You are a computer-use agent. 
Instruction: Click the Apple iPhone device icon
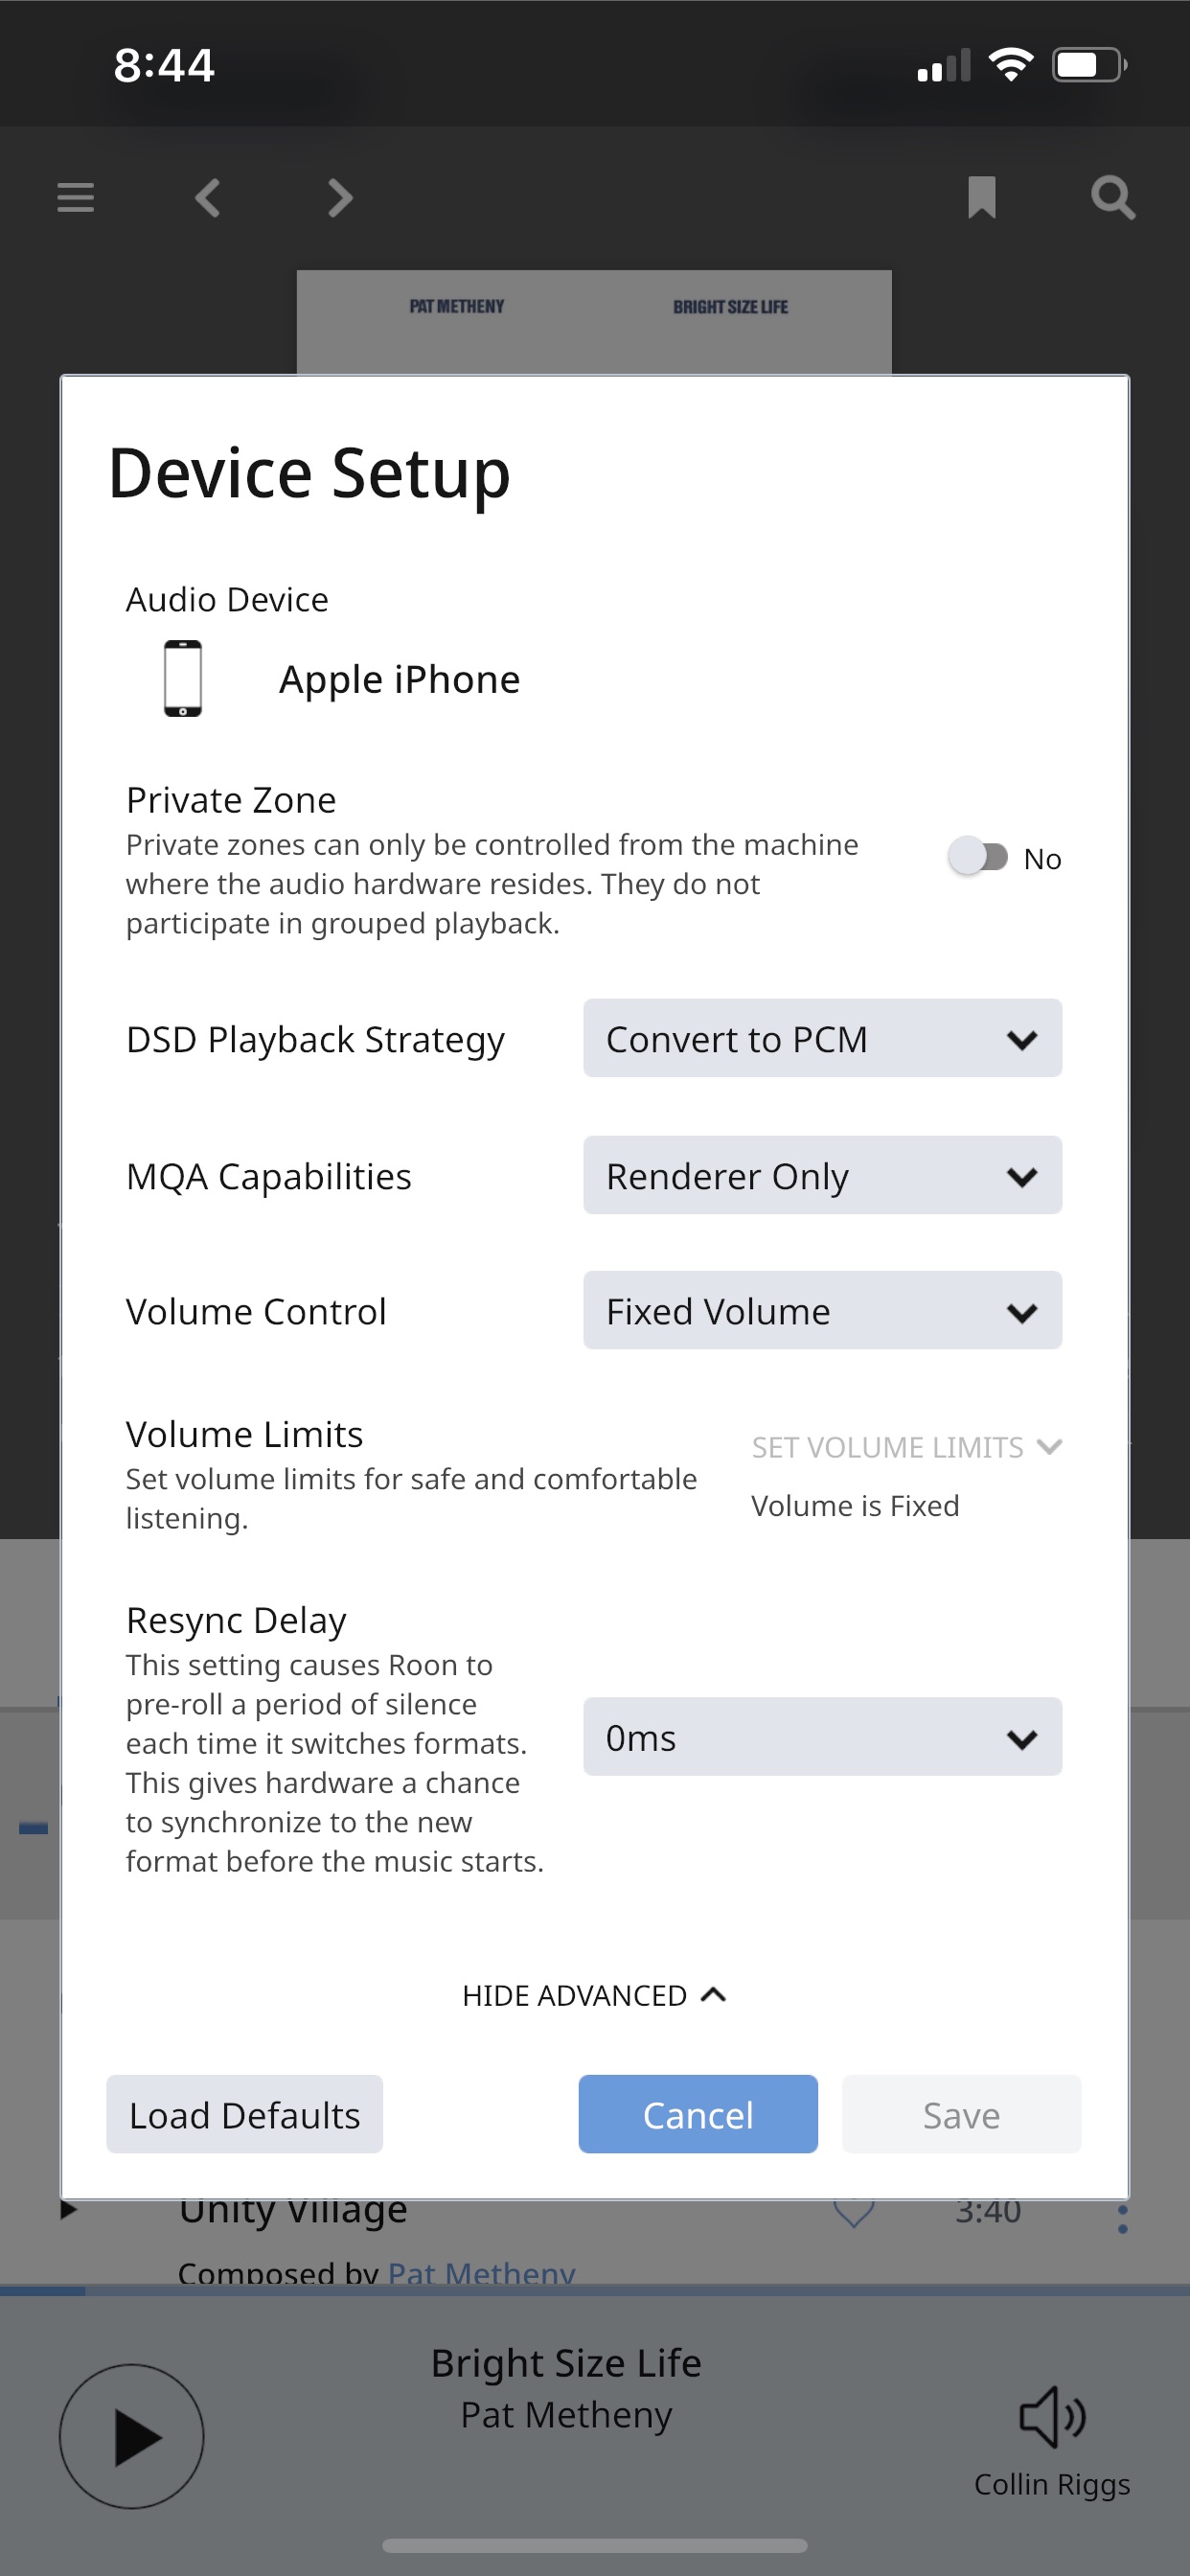click(183, 678)
